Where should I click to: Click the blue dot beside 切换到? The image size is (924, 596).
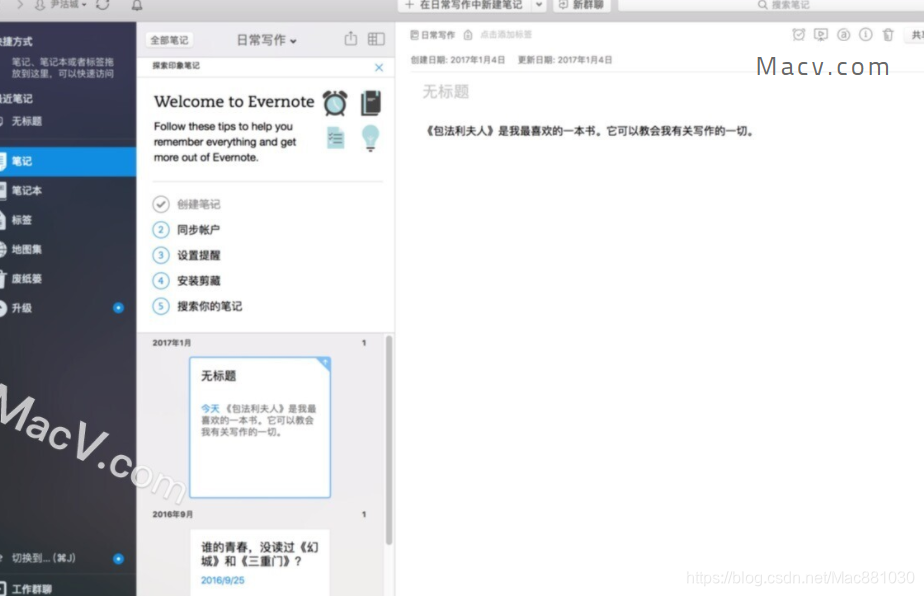point(118,558)
